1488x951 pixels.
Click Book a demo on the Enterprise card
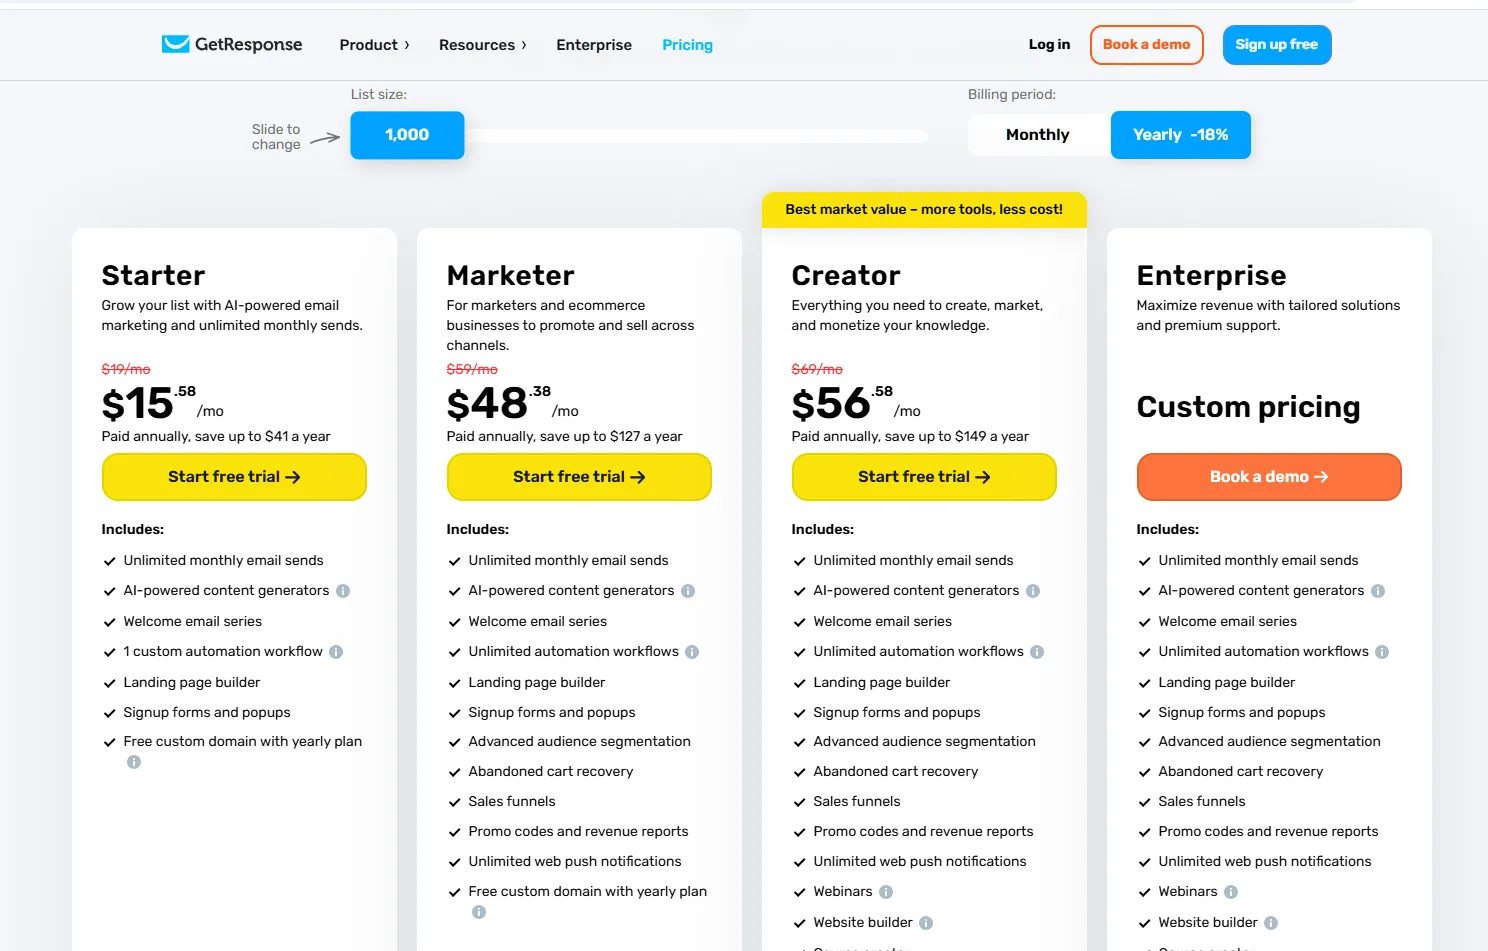[x=1268, y=477]
